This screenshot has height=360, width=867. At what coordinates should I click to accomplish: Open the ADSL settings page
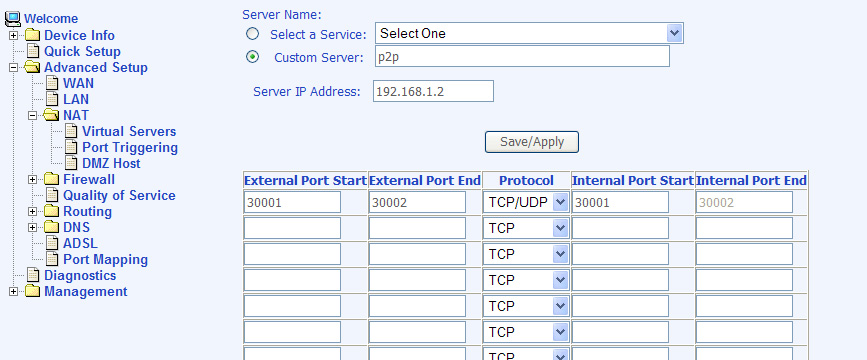click(81, 244)
